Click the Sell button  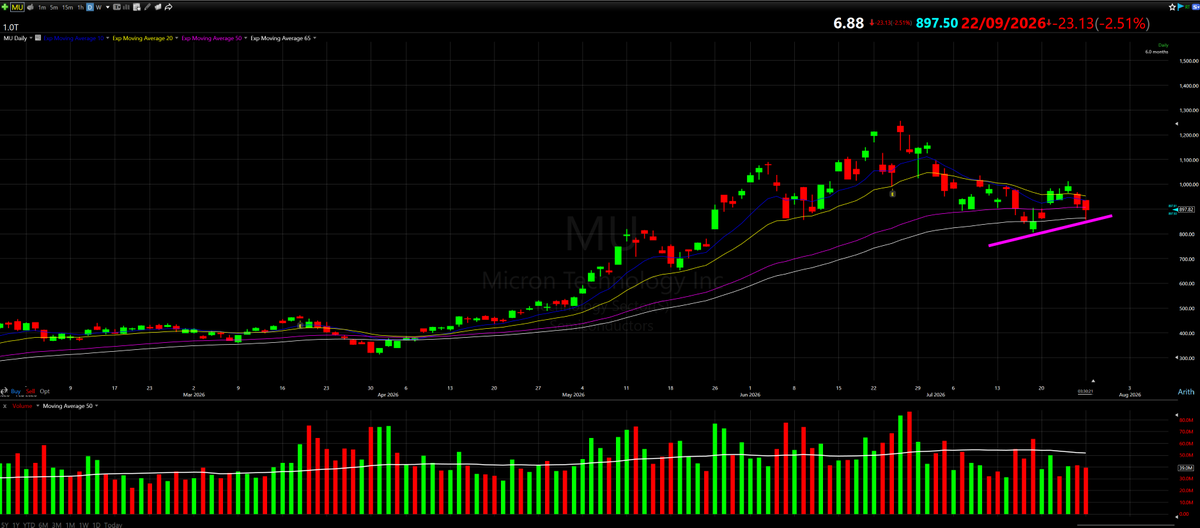pos(30,391)
